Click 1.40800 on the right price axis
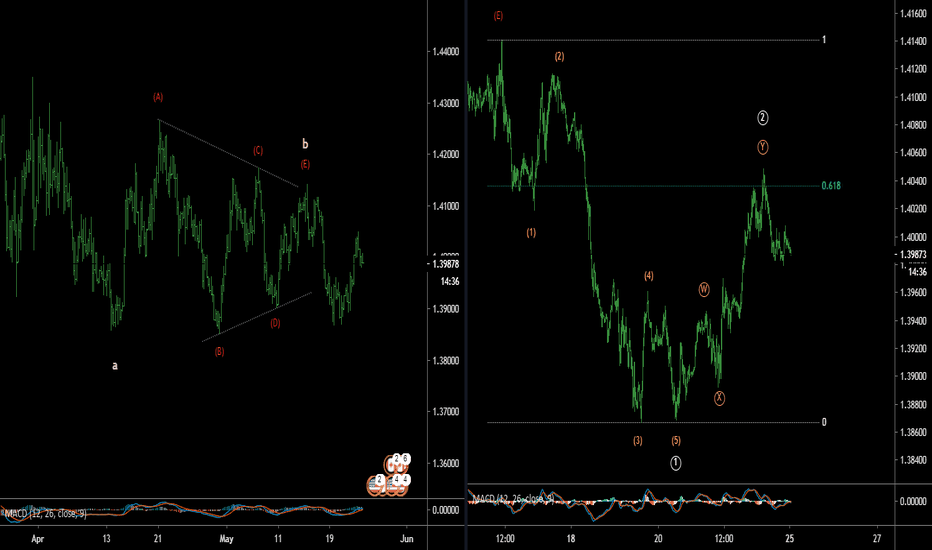 914,125
